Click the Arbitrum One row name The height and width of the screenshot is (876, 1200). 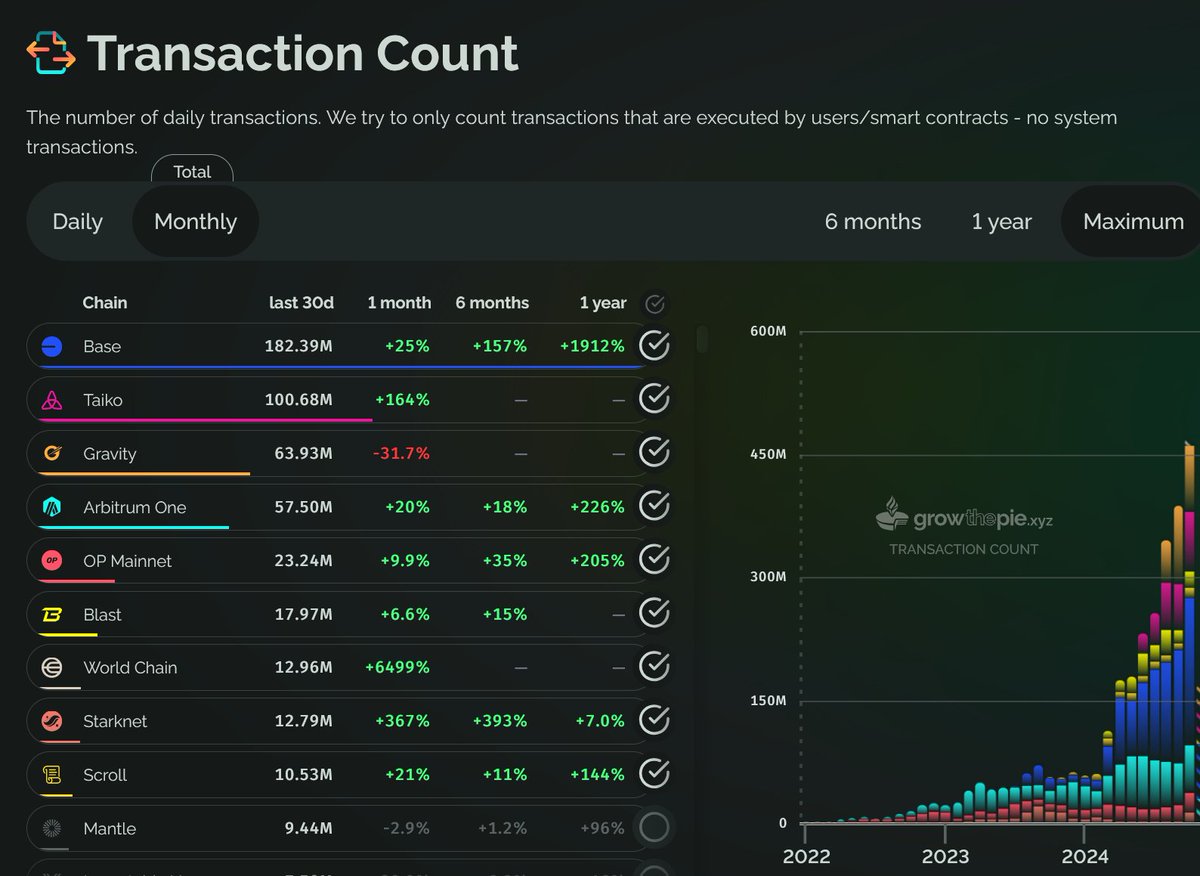[x=135, y=507]
